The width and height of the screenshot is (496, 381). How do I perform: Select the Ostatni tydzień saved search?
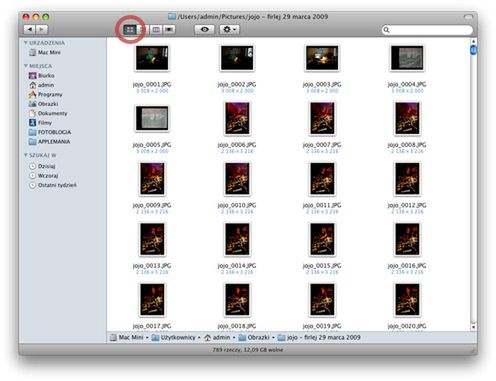coord(53,185)
